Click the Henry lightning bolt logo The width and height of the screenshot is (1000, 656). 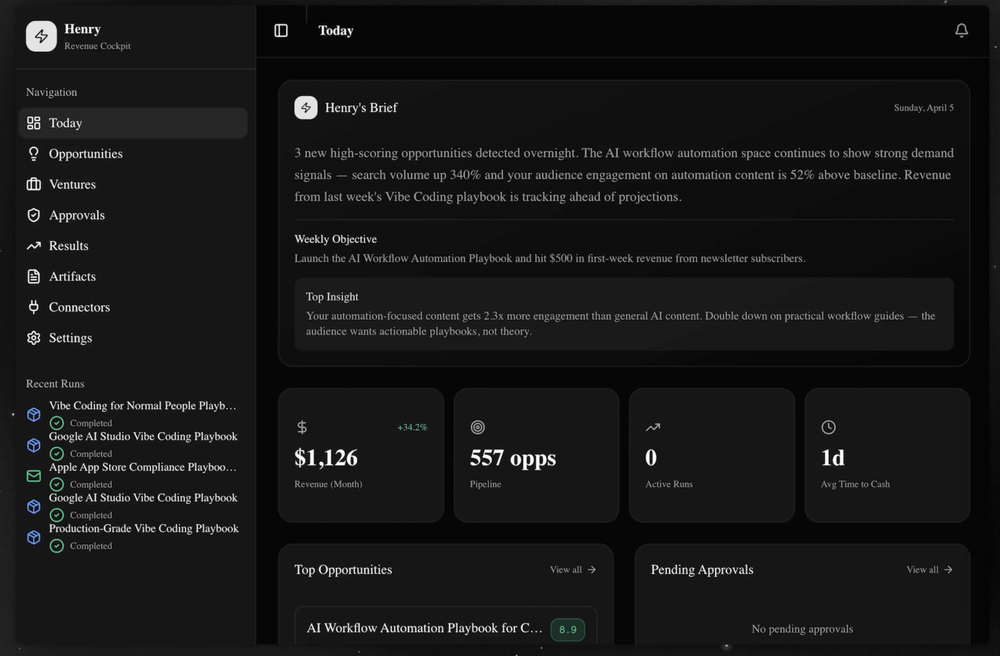41,36
